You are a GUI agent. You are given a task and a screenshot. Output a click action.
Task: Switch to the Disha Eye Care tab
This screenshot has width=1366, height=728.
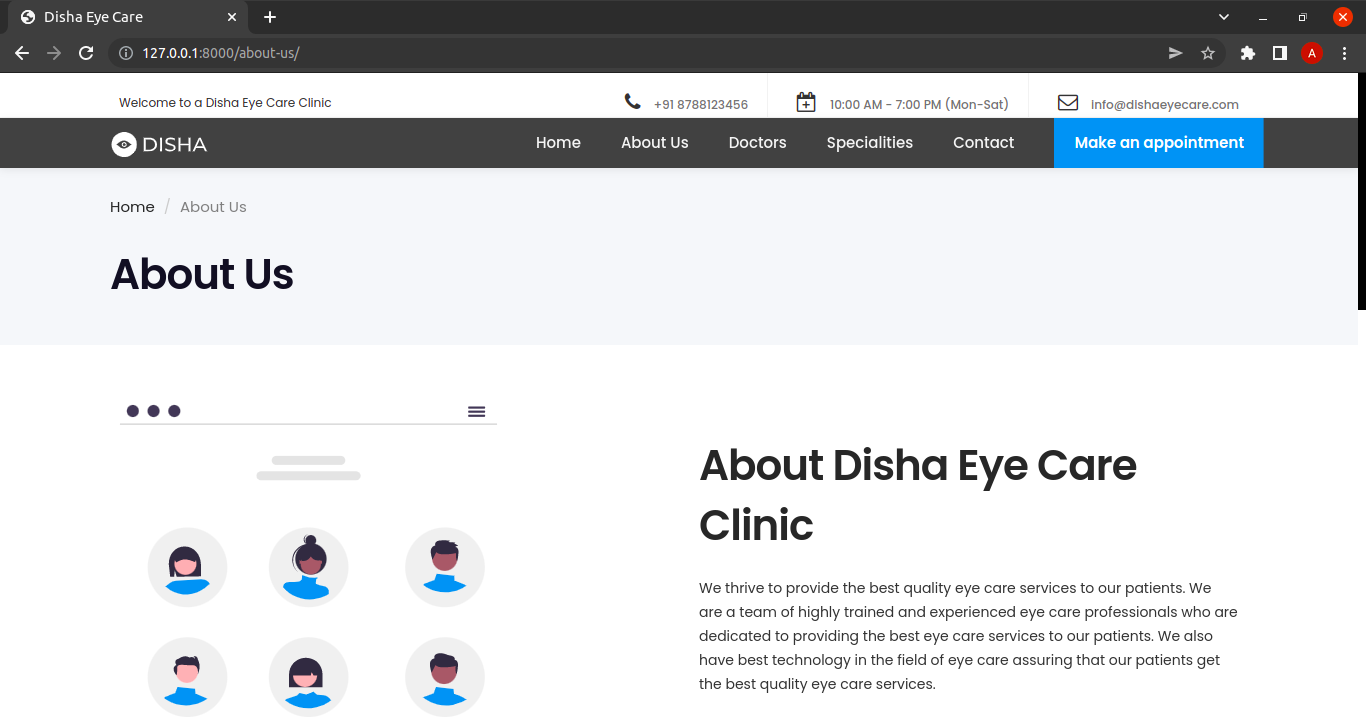[110, 17]
